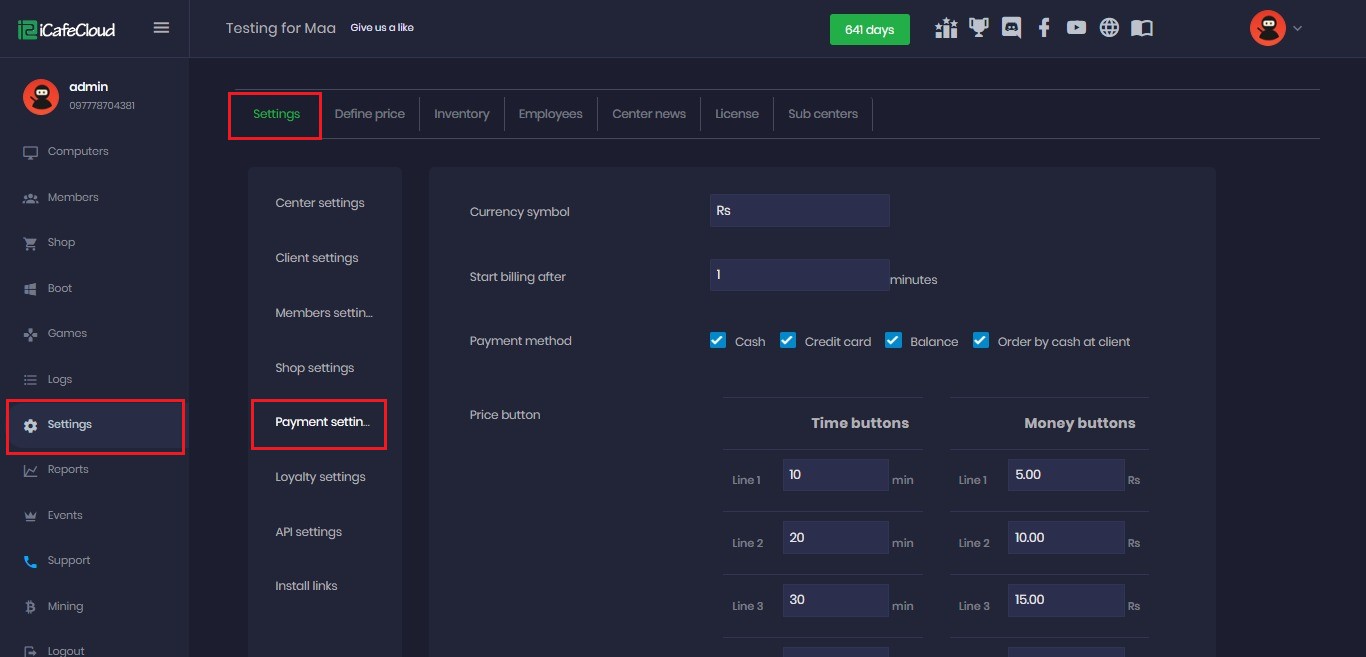Open the book documentation icon
The height and width of the screenshot is (657, 1366).
click(x=1142, y=28)
